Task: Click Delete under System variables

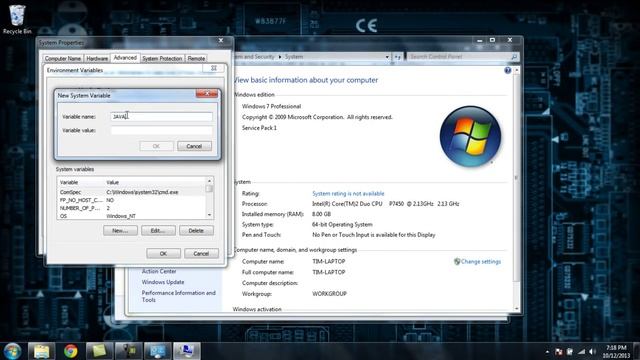Action: pyautogui.click(x=196, y=231)
